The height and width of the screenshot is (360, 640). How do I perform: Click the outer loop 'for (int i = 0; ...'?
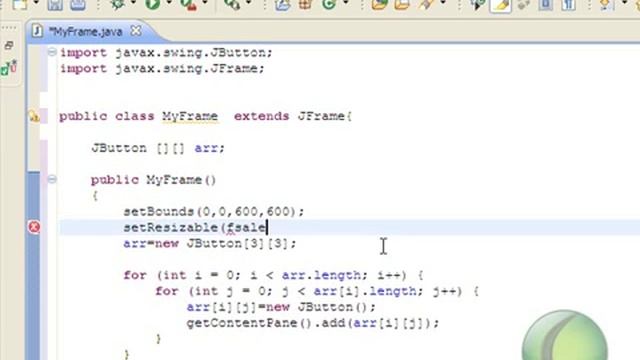pos(273,276)
